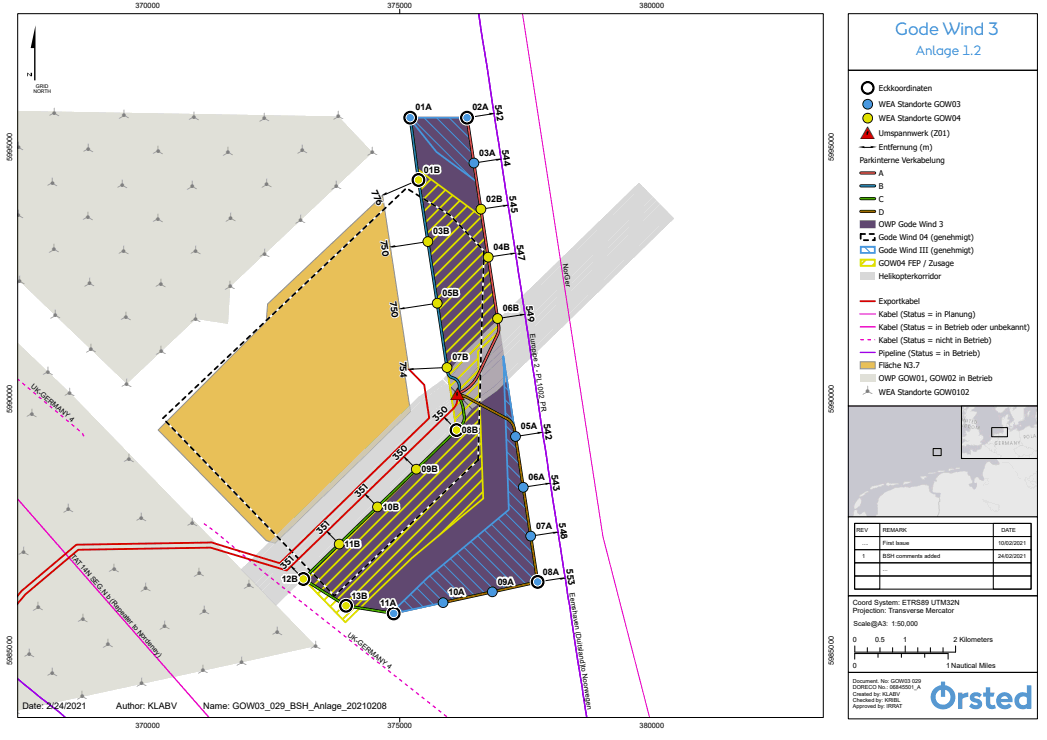Select the Helikopterkorridor grey legend swatch
1047x740 pixels.
pyautogui.click(x=866, y=275)
